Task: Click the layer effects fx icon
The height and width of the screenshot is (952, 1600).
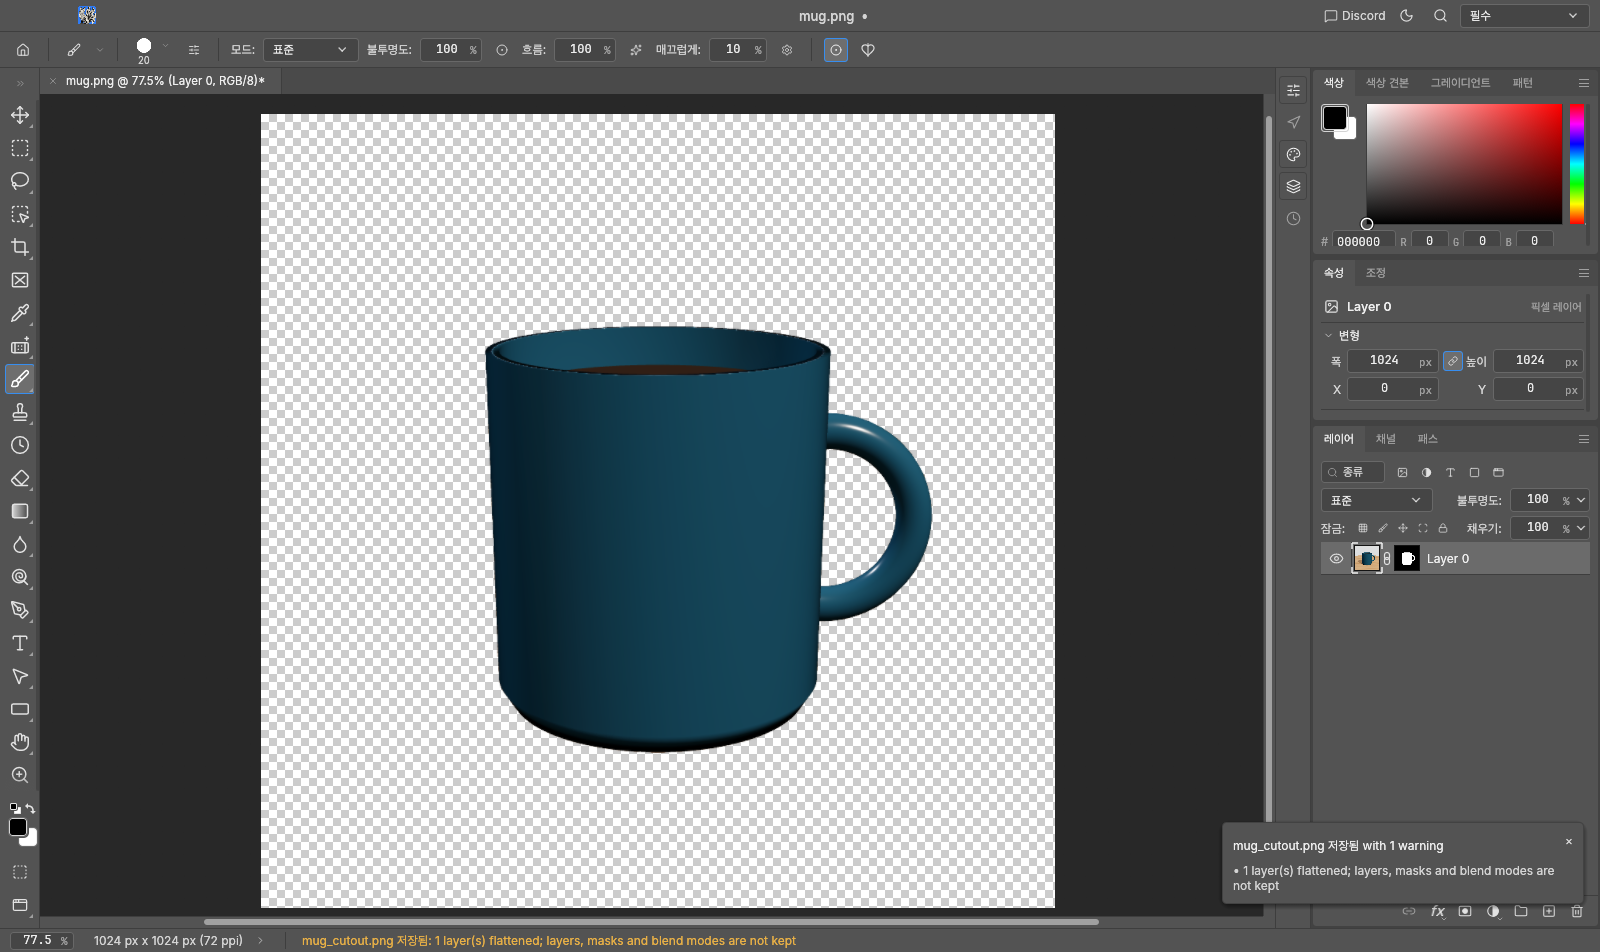Action: tap(1437, 911)
